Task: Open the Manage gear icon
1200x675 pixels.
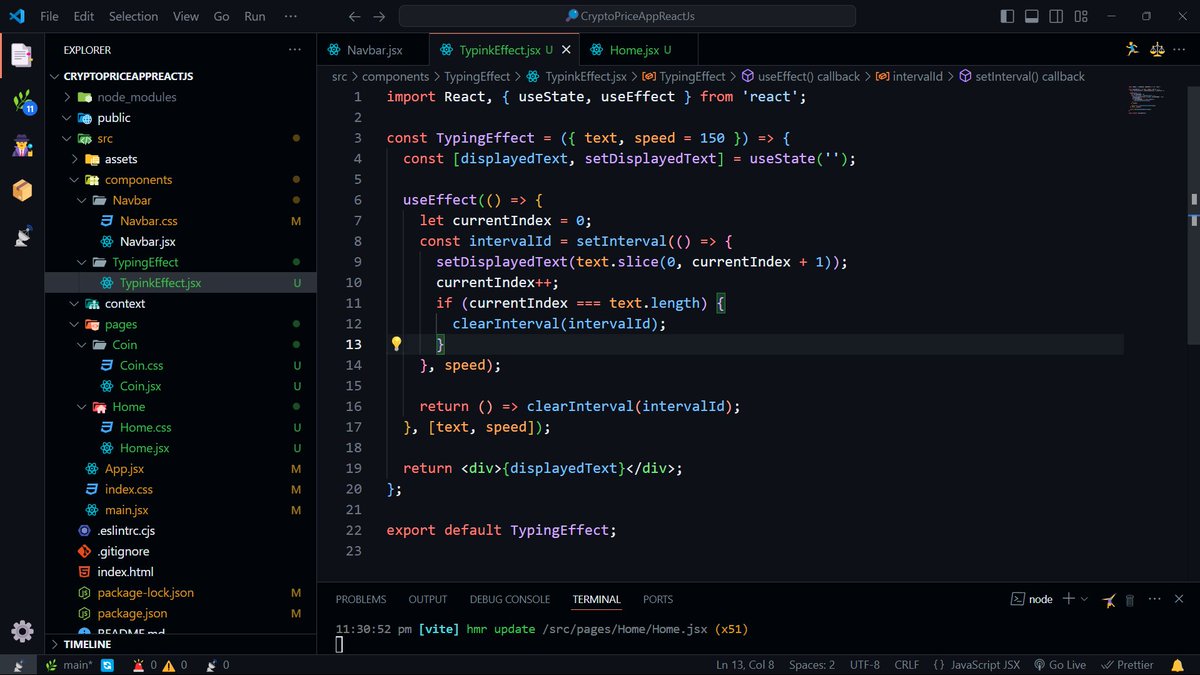Action: 22,631
